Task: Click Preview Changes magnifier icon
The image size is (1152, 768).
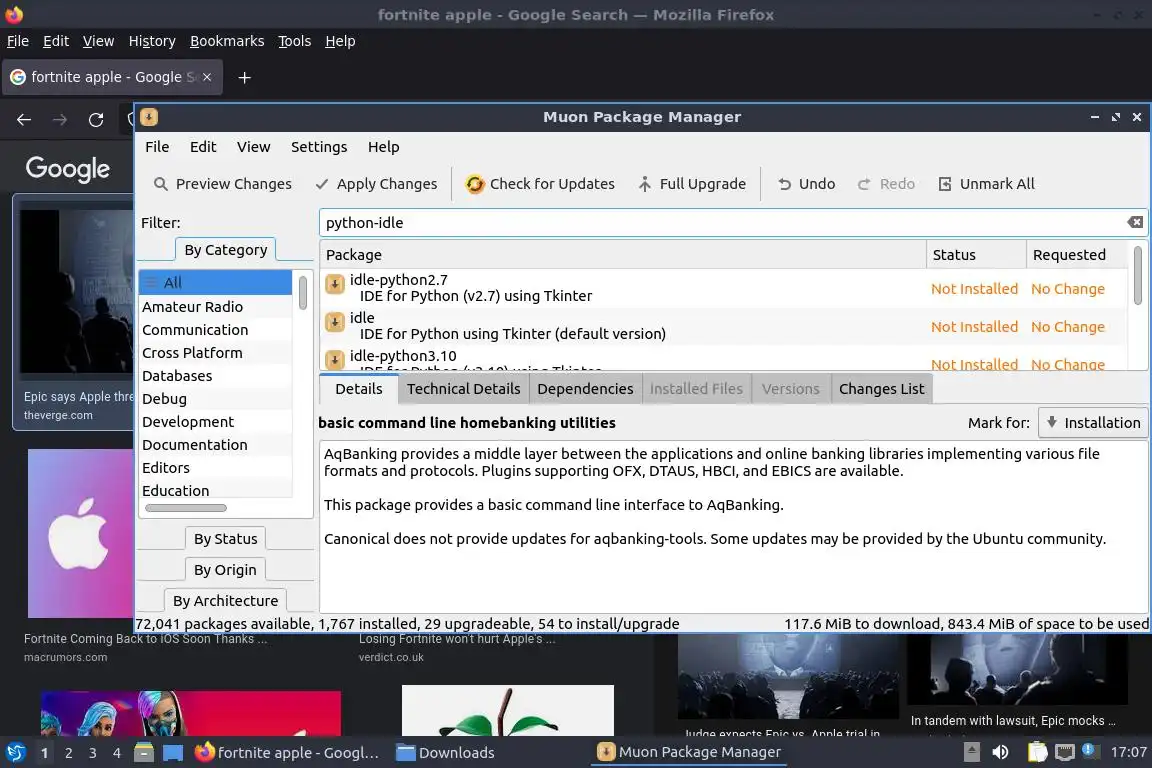Action: pyautogui.click(x=160, y=184)
